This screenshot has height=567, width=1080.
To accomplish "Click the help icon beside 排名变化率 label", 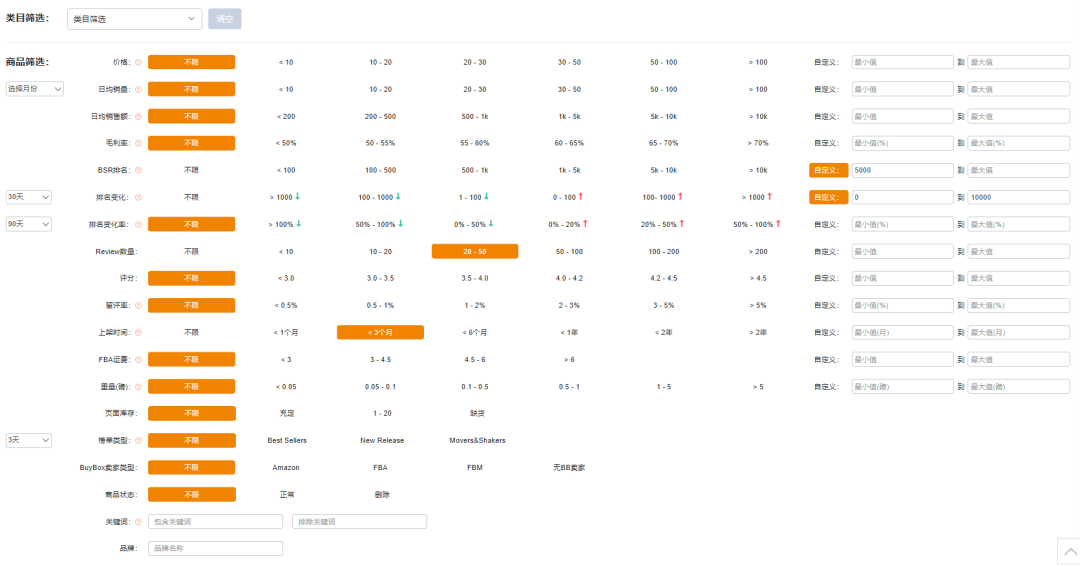I will pos(138,225).
